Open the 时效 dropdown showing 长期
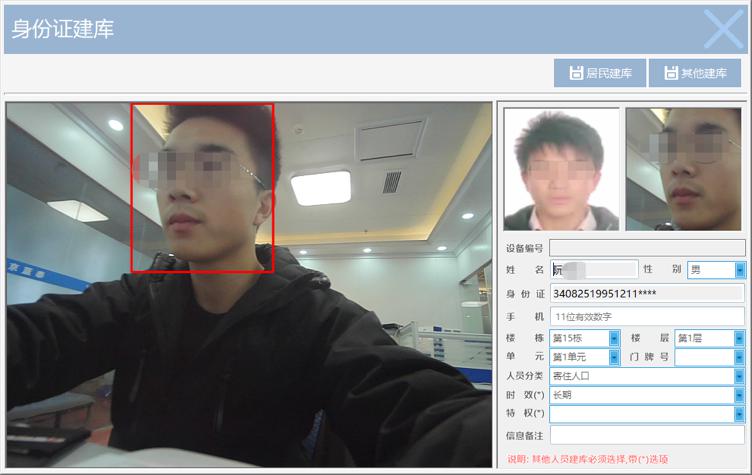This screenshot has width=752, height=475. pyautogui.click(x=740, y=395)
